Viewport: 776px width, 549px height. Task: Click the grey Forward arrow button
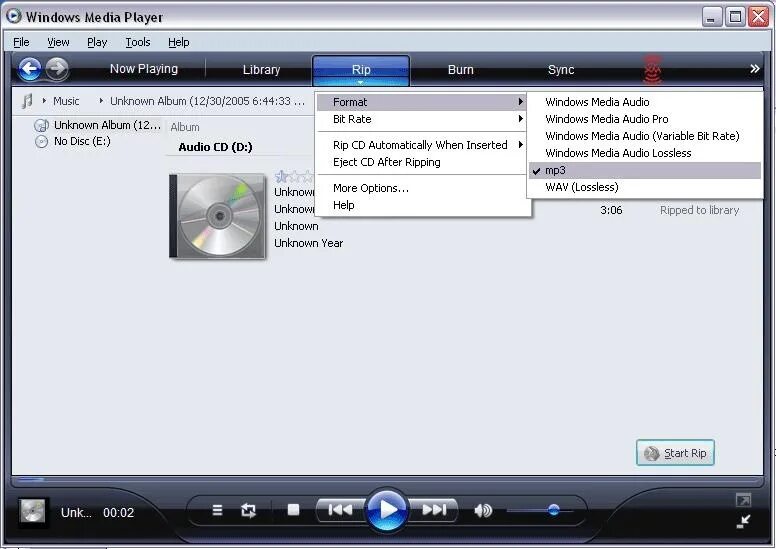(x=57, y=69)
